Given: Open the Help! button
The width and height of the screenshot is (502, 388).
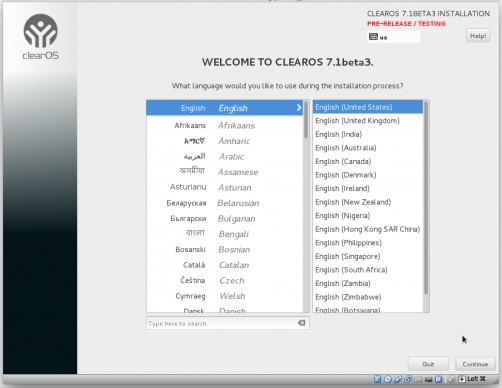Looking at the screenshot, I should (x=478, y=36).
